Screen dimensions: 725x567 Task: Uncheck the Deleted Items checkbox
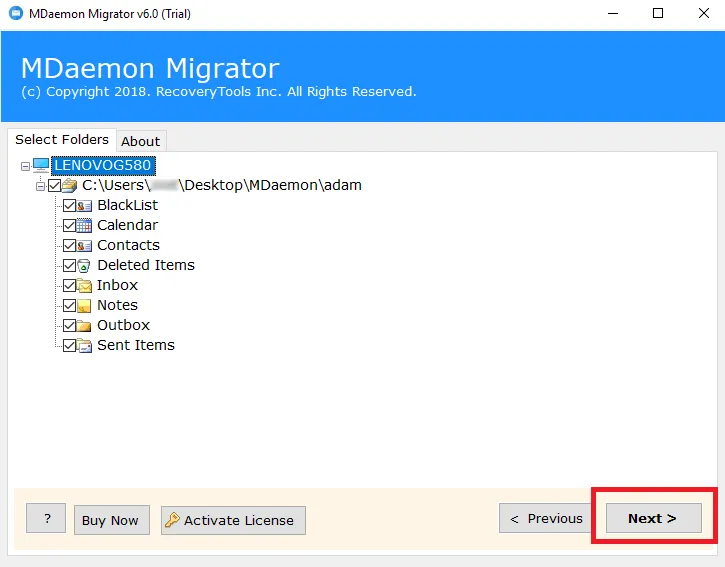click(69, 266)
